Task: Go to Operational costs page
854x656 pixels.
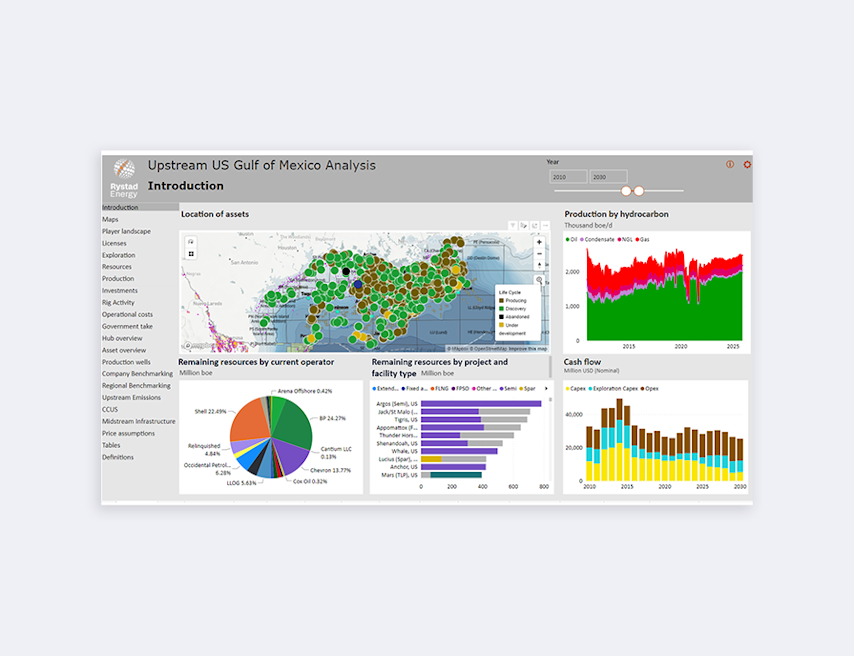Action: click(127, 315)
